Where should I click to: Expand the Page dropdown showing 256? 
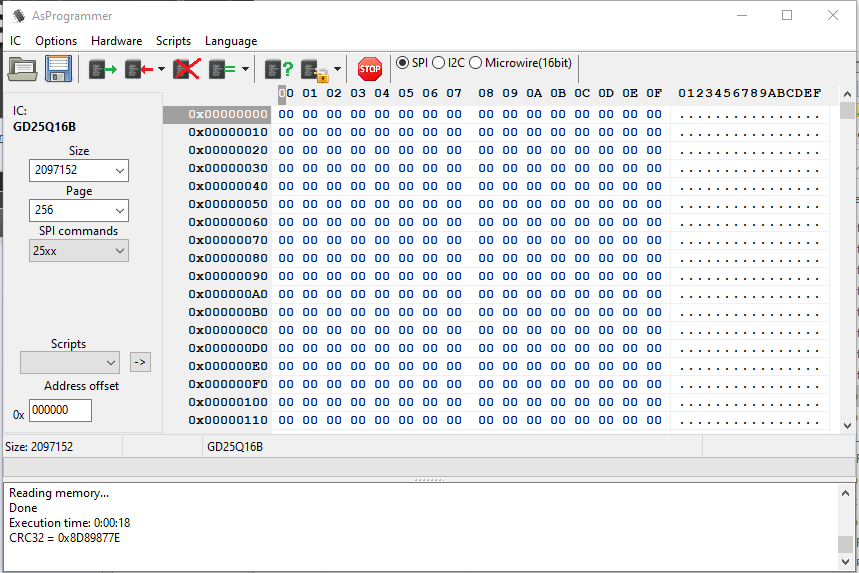[x=79, y=211]
